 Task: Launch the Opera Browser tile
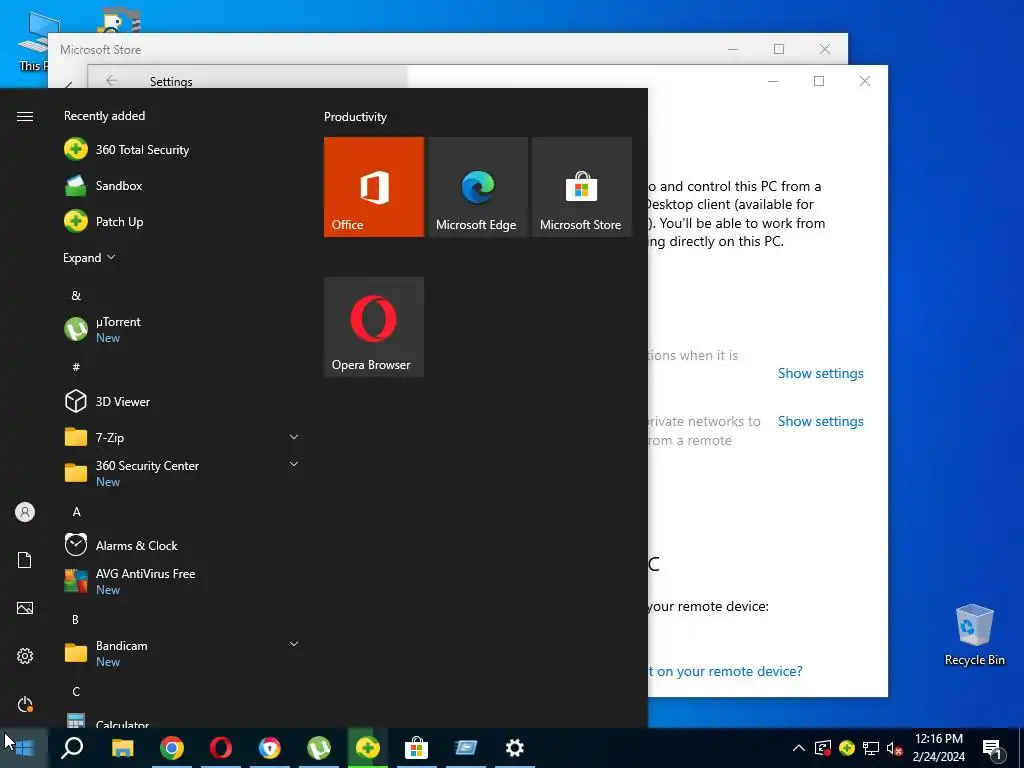tap(374, 327)
